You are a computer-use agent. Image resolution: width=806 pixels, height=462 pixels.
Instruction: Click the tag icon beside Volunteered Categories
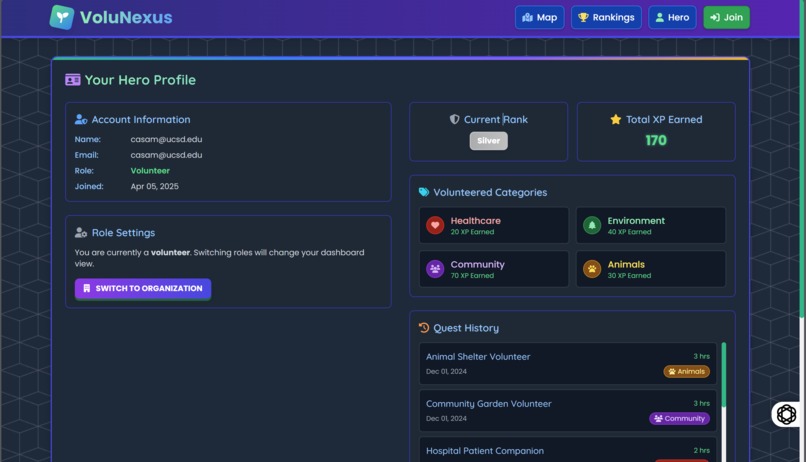(424, 192)
